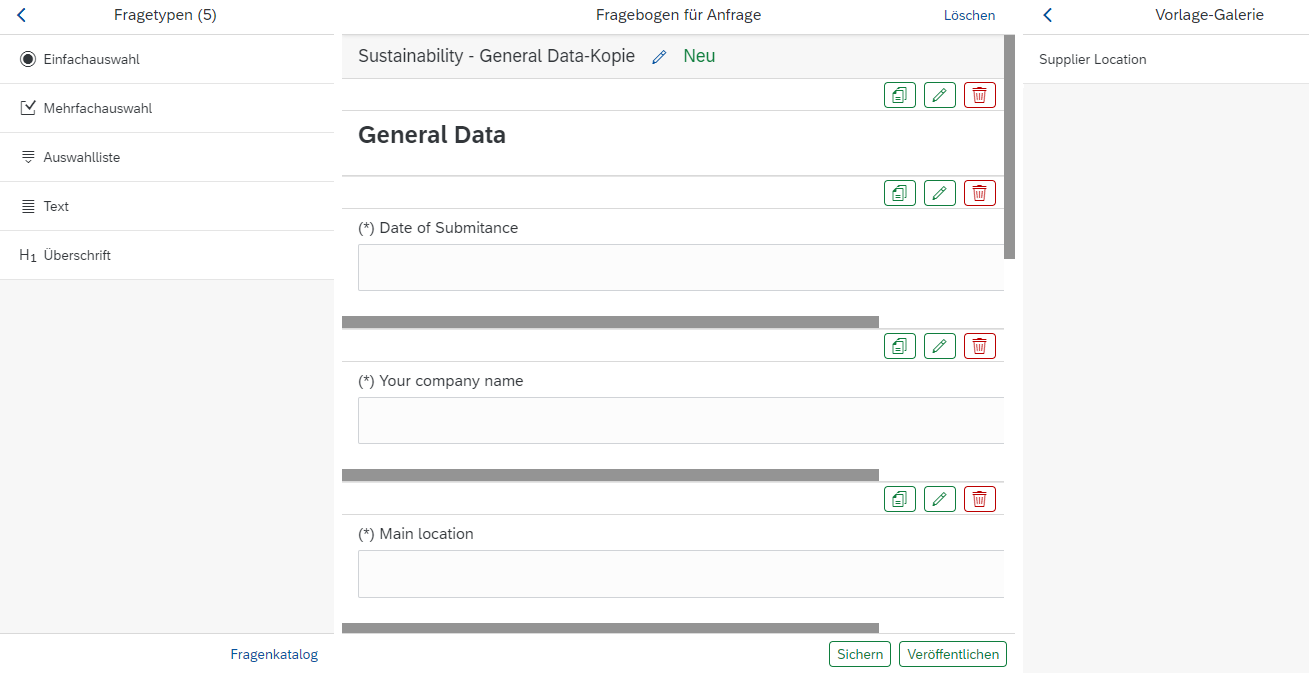
Task: Edit the Date of Submitance question
Action: (x=939, y=193)
